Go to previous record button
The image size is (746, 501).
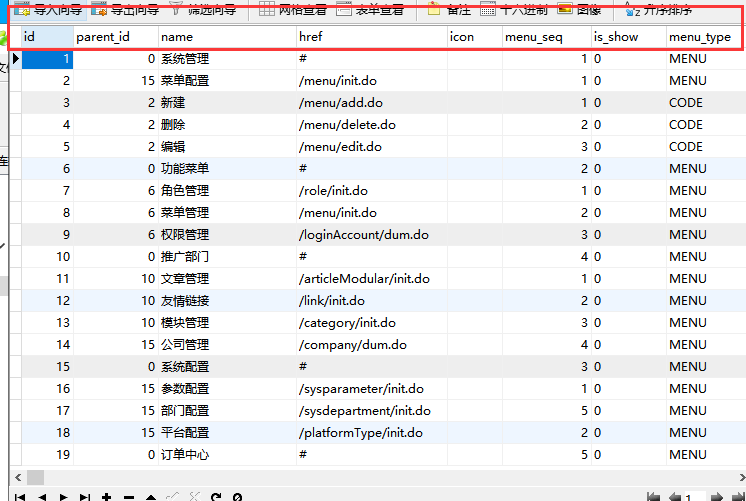pyautogui.click(x=42, y=497)
